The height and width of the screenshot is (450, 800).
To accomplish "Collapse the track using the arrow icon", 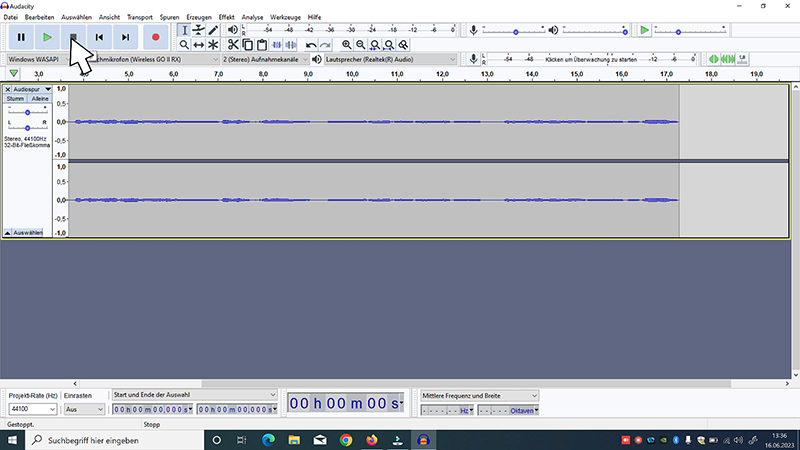I will pos(8,233).
